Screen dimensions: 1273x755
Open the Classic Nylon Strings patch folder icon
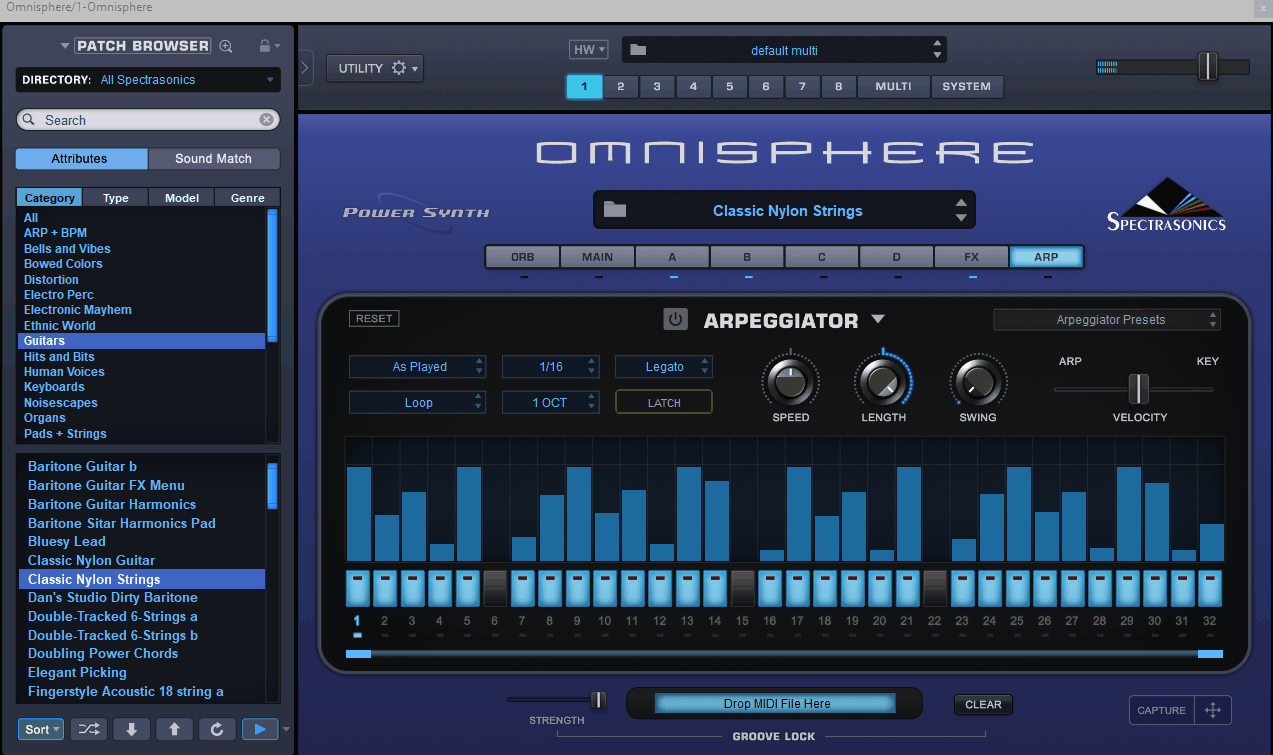(615, 210)
